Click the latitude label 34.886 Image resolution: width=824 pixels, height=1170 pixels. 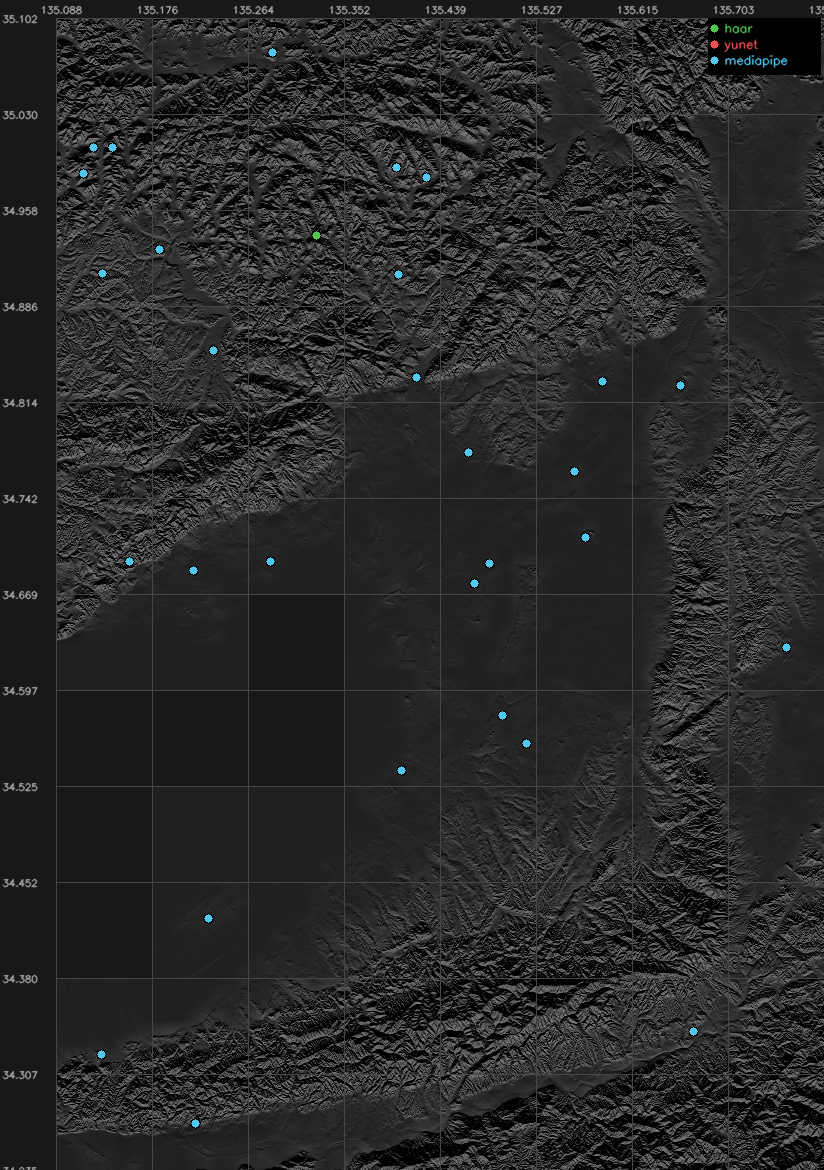20,307
